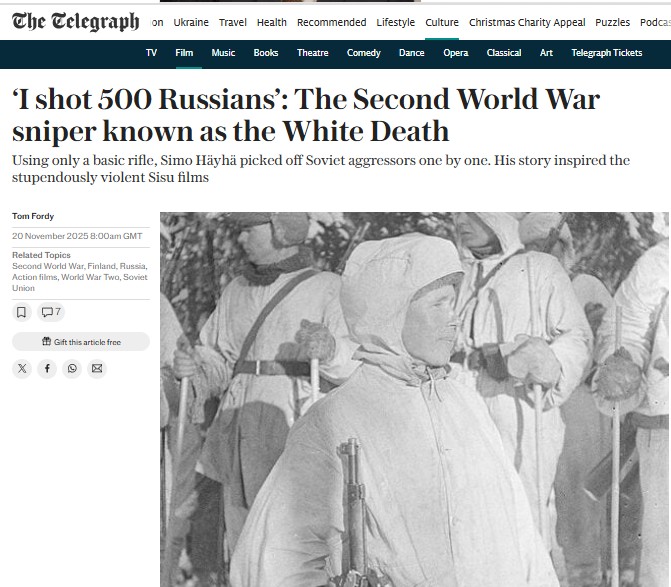Viewport: 671px width, 587px height.
Task: Select the TV subsection tab
Action: point(151,53)
